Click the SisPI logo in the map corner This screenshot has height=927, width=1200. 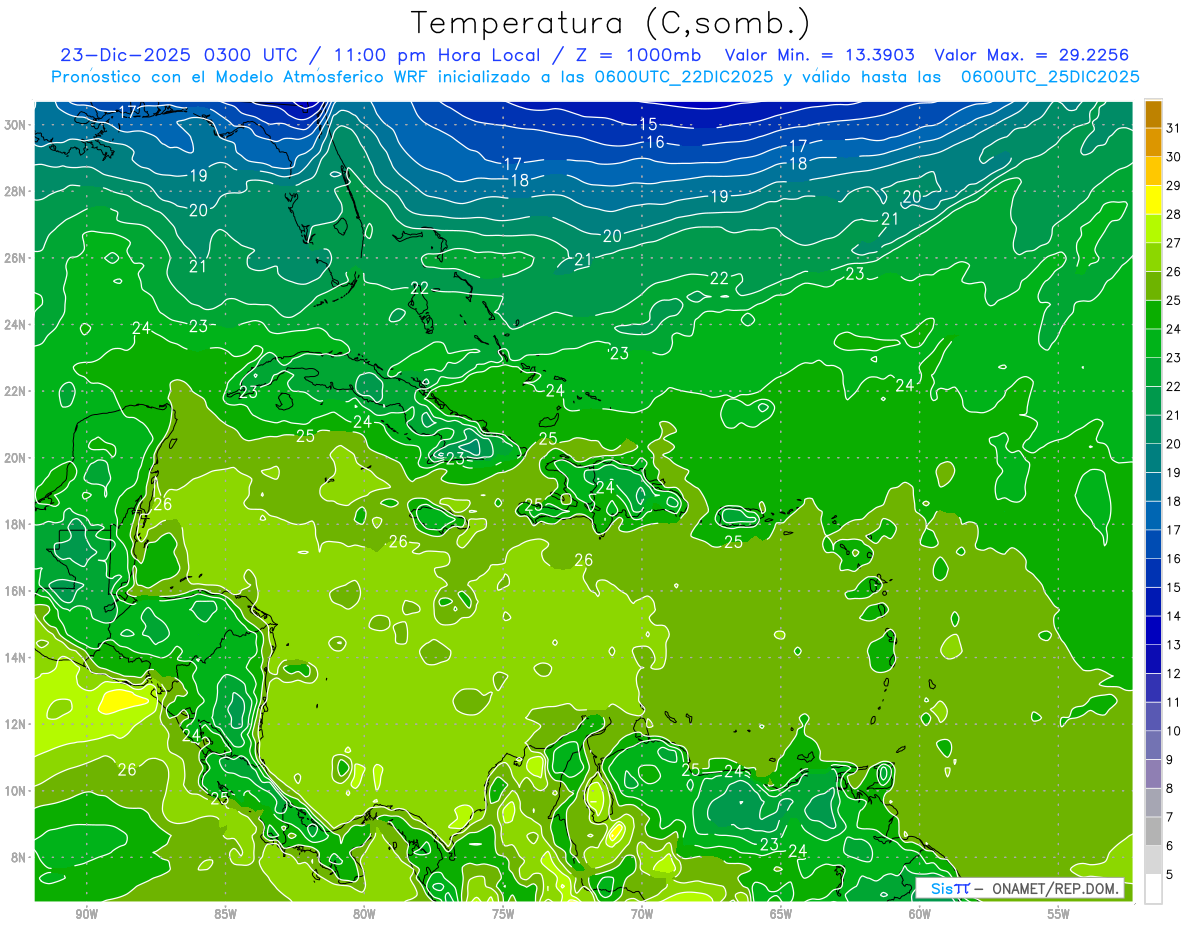(949, 888)
